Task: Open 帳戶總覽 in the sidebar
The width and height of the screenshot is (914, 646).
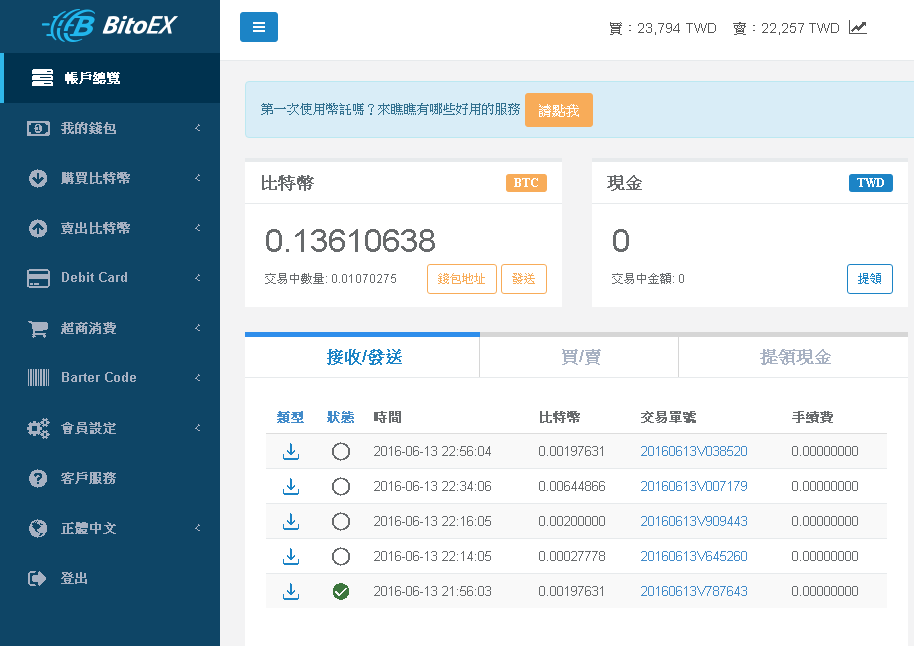Action: (x=110, y=78)
